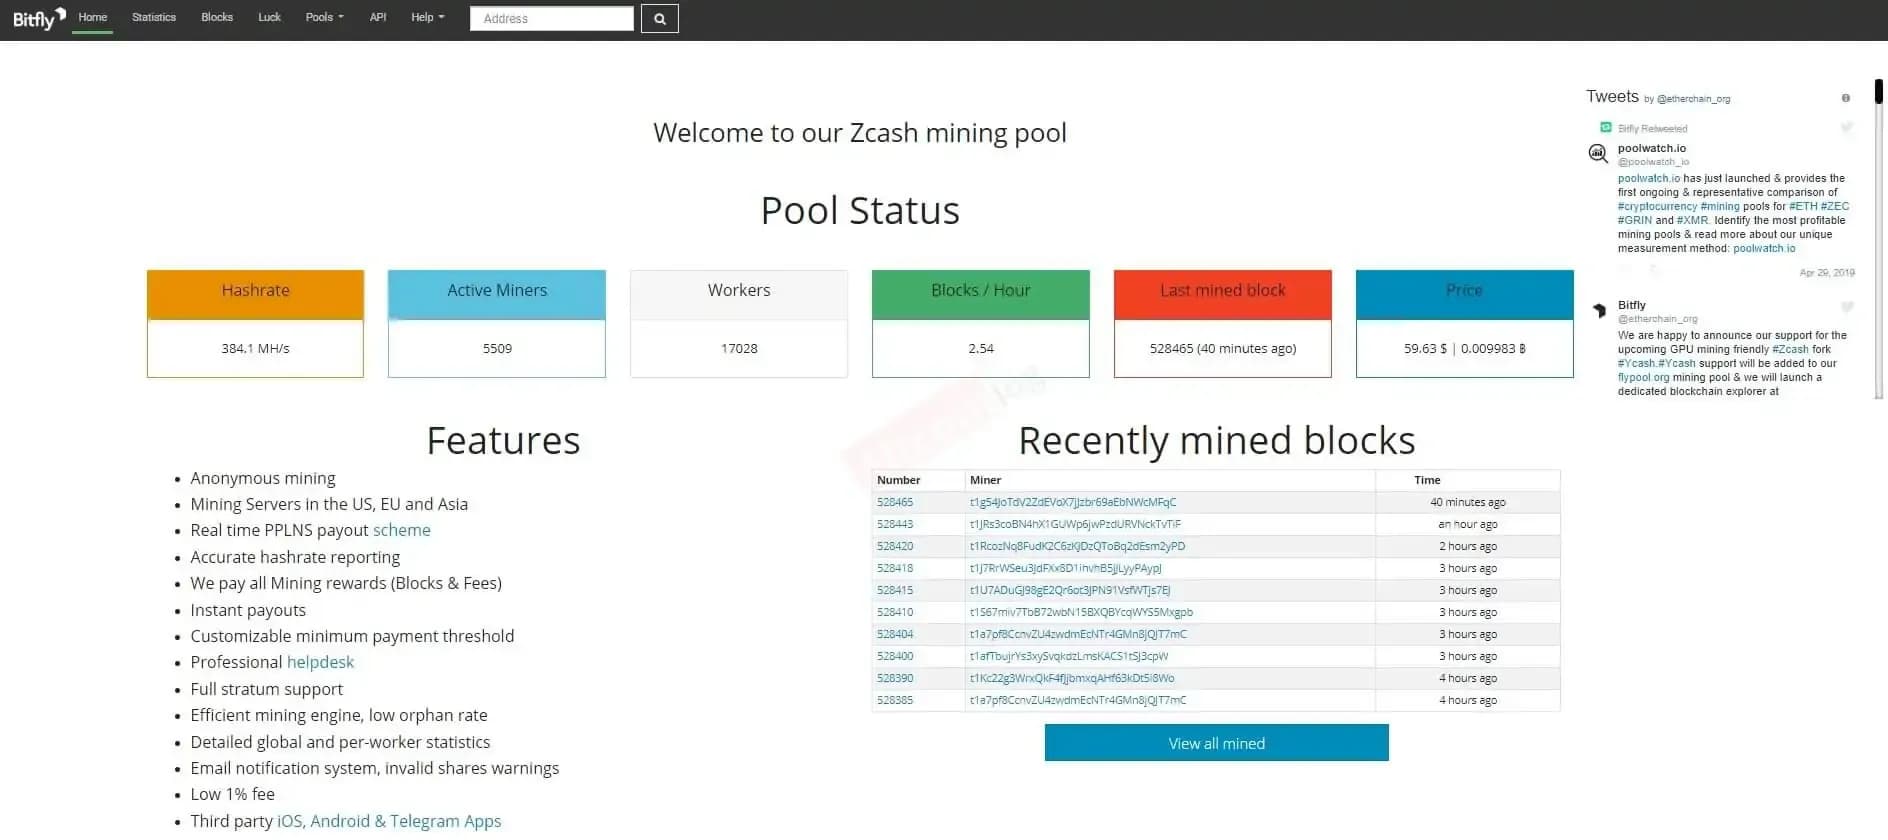1888x840 pixels.
Task: Open block number 528390
Action: (x=895, y=678)
